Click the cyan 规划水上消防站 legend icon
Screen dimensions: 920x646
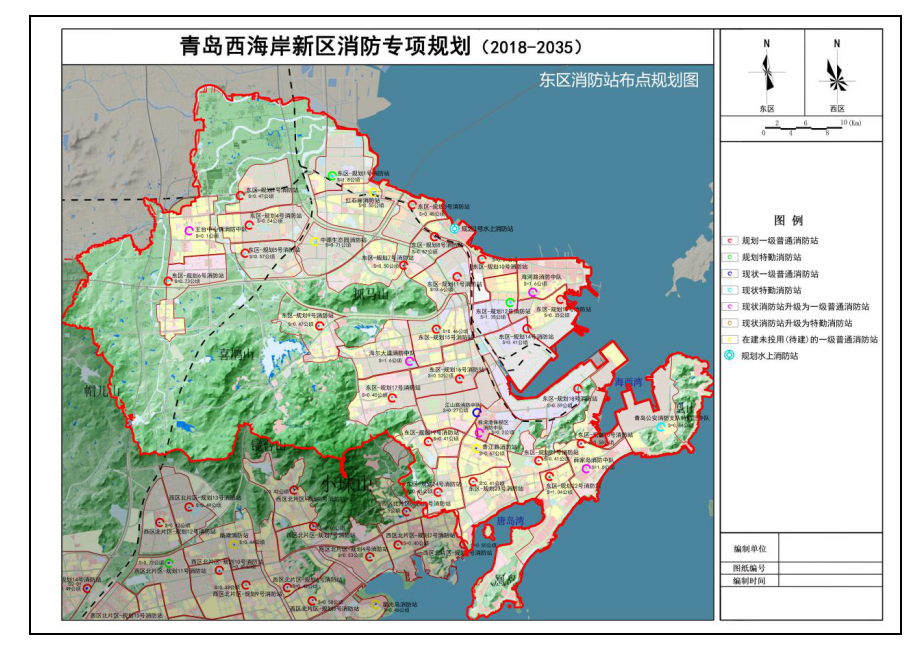pos(731,355)
